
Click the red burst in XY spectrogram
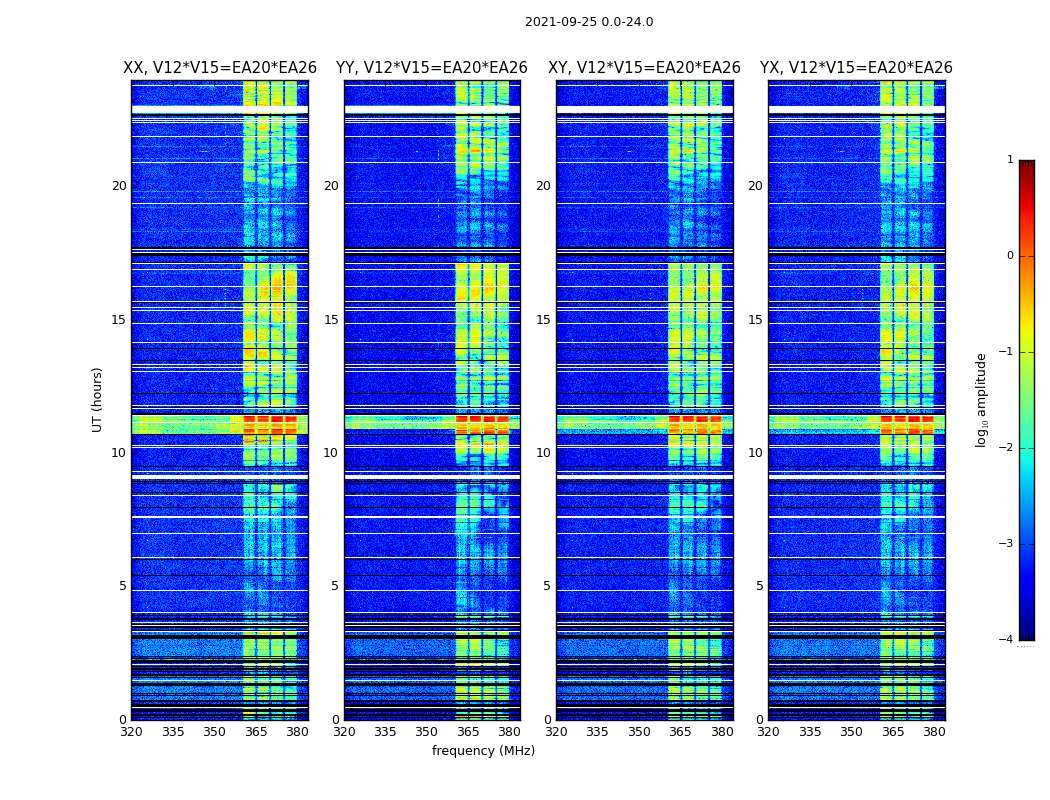(695, 419)
